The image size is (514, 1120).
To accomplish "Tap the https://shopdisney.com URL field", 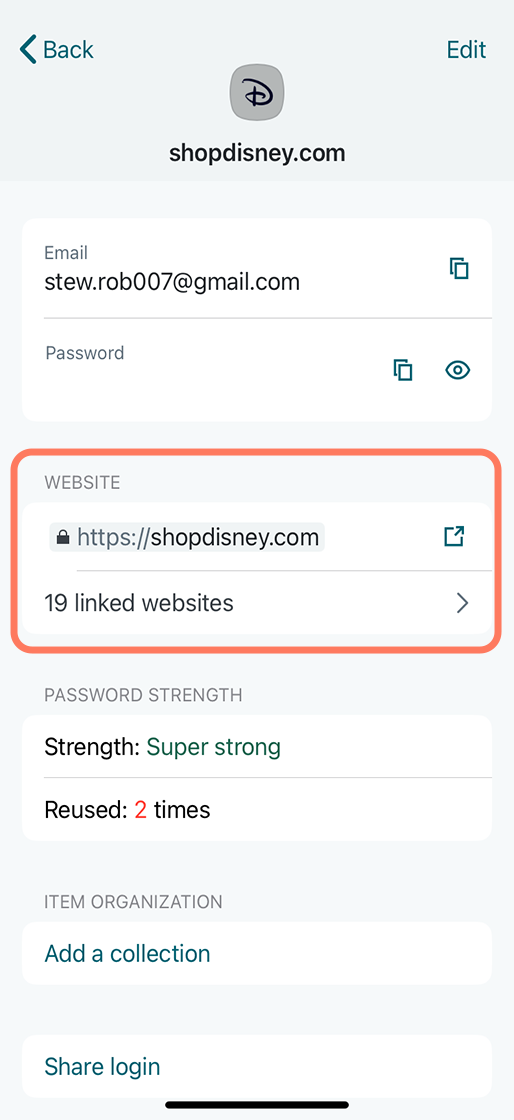I will click(x=187, y=537).
